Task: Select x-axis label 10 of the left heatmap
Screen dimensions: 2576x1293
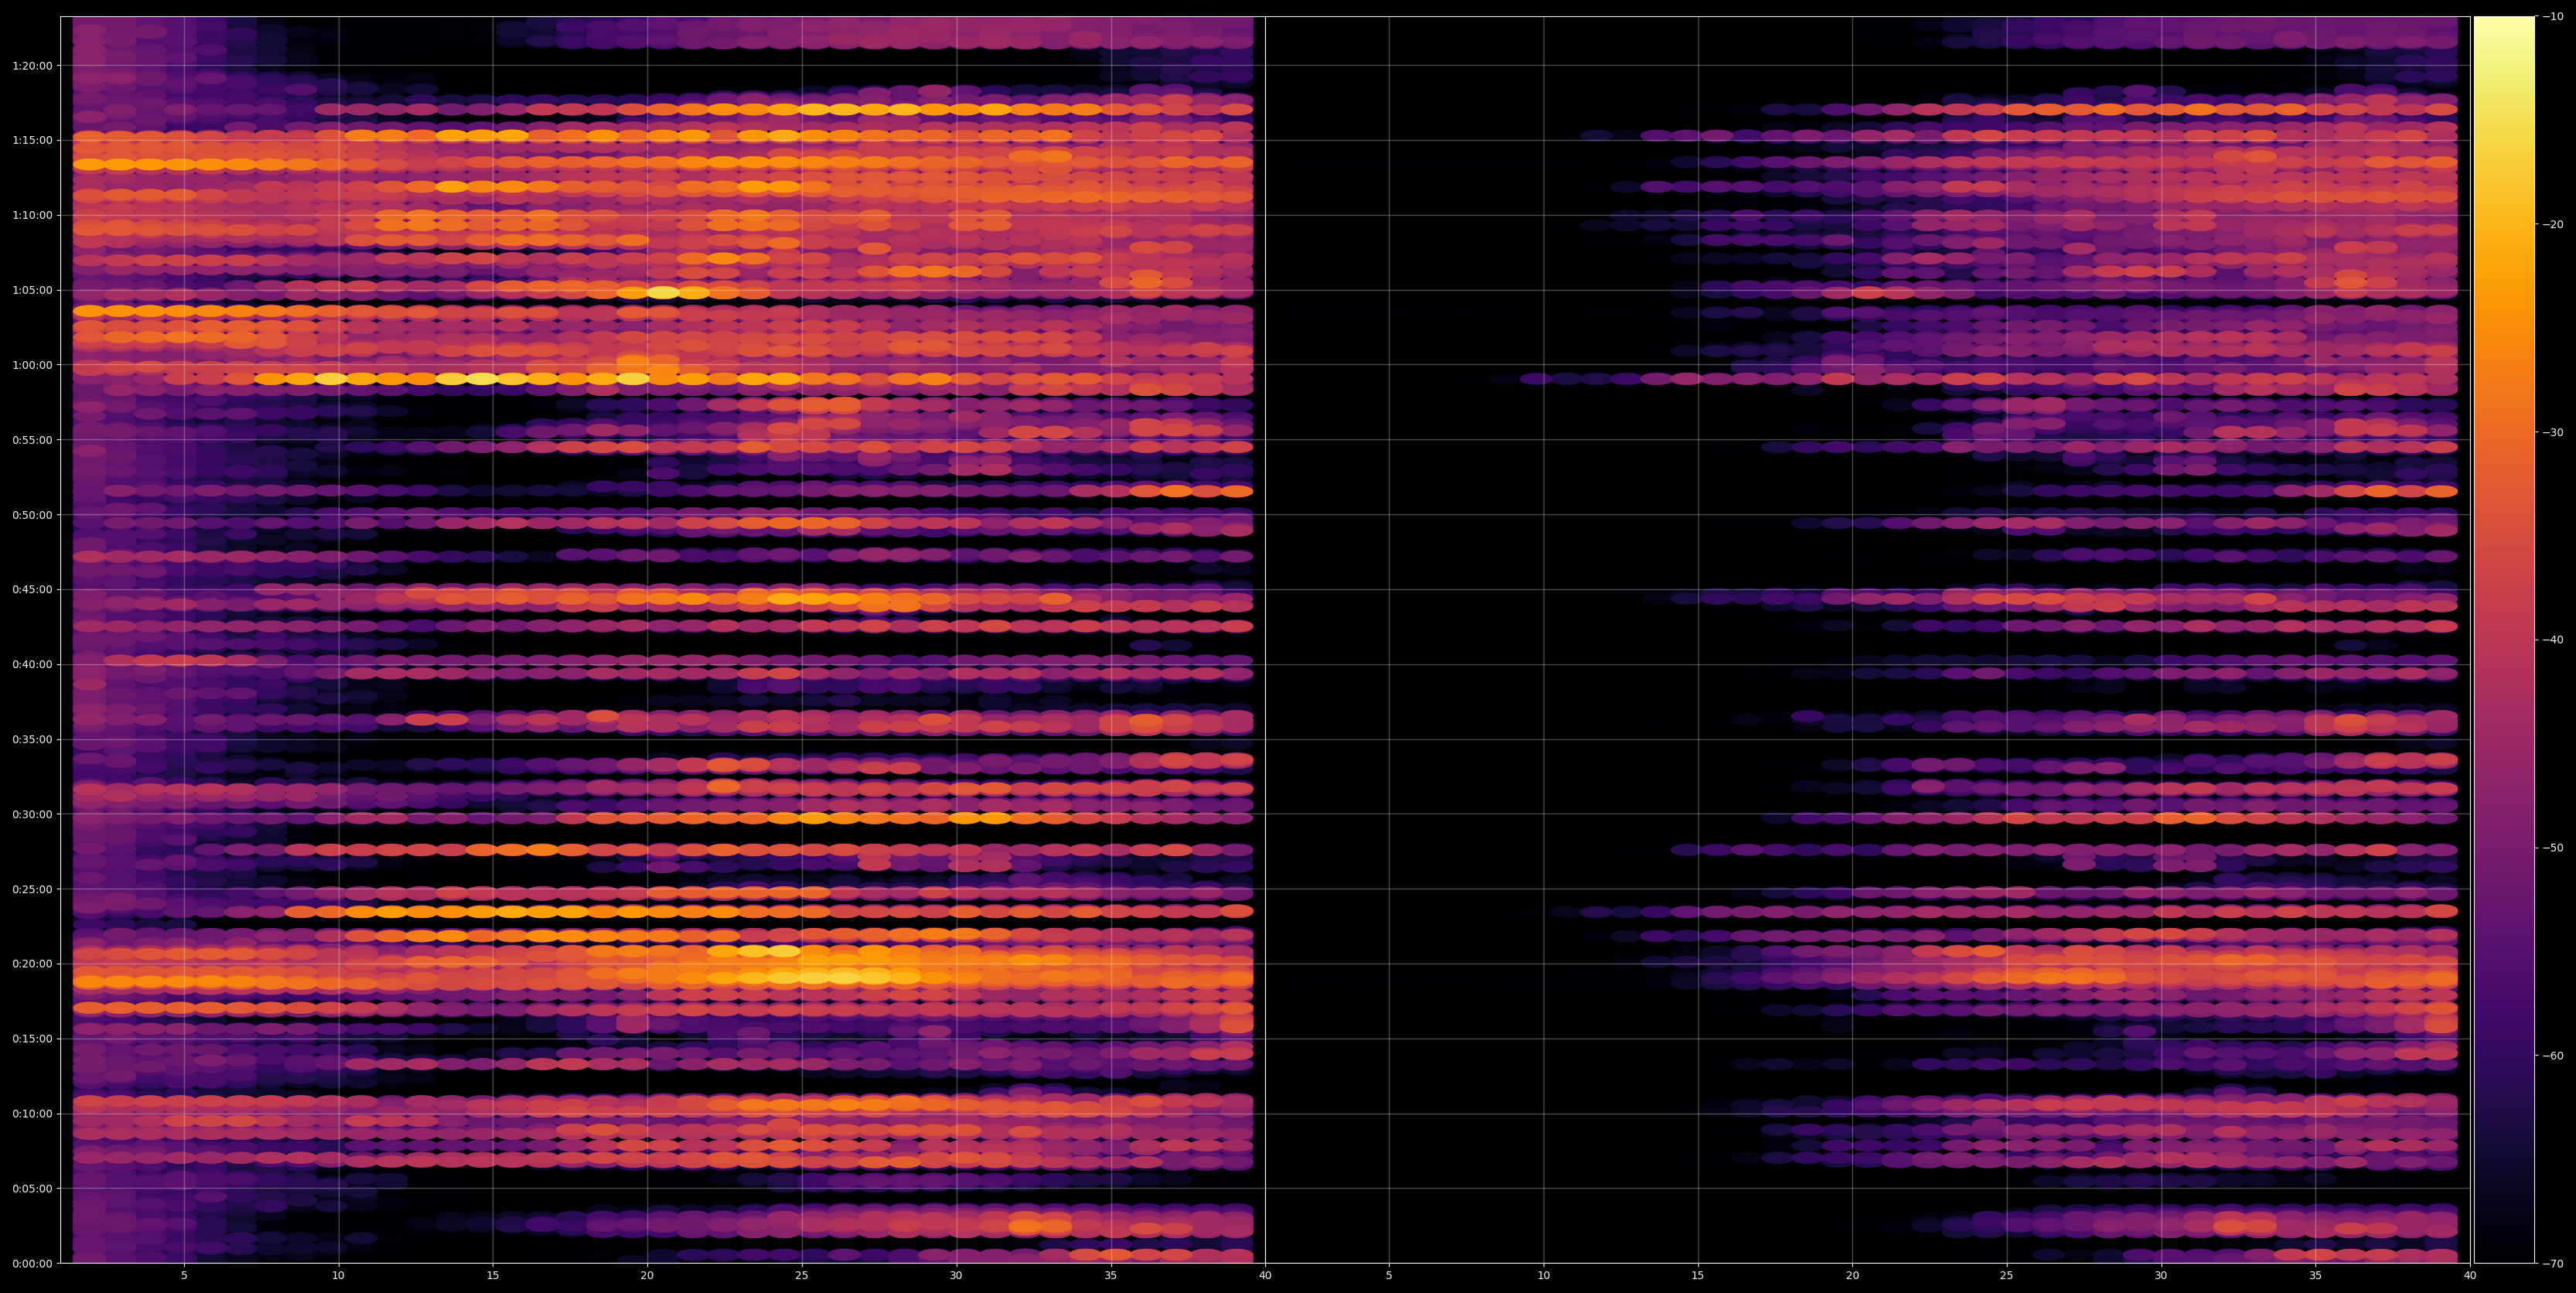Action: click(338, 1275)
